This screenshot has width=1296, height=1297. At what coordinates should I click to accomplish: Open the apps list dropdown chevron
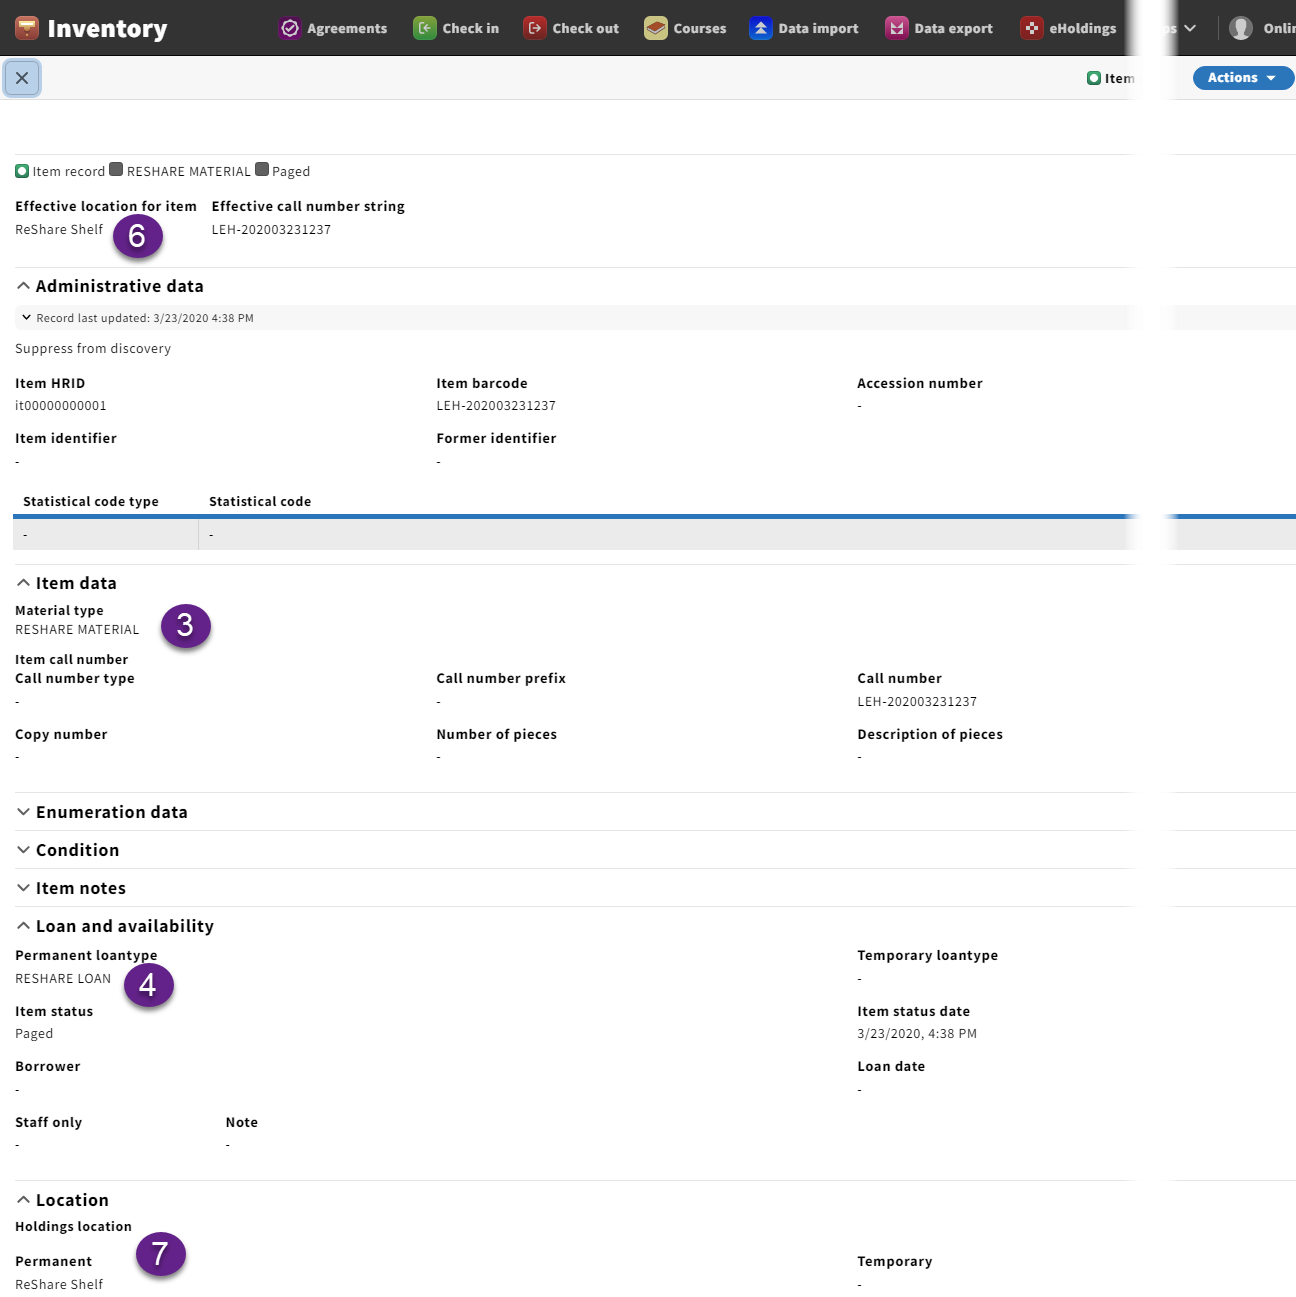(x=1189, y=28)
